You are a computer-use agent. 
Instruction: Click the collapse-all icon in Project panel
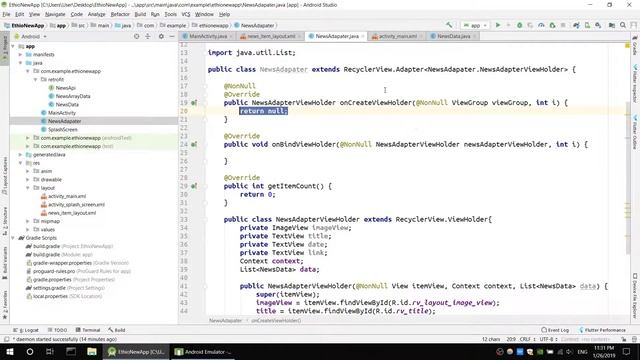click(x=148, y=36)
